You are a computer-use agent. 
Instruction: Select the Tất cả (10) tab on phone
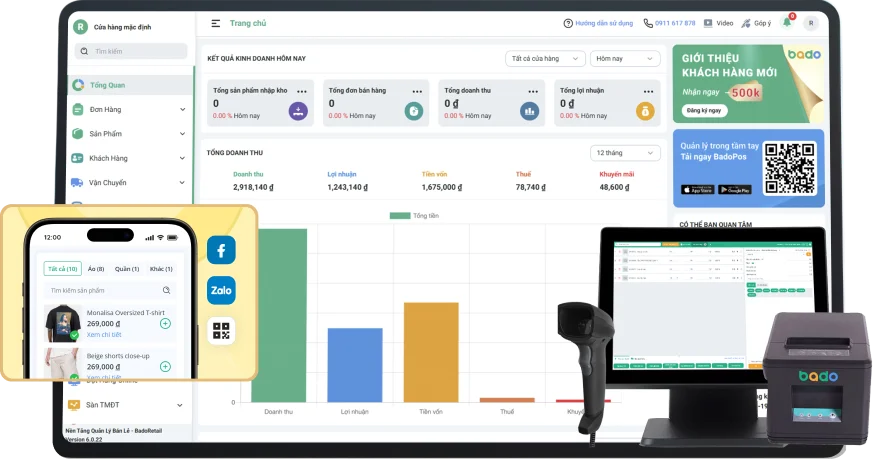point(63,269)
